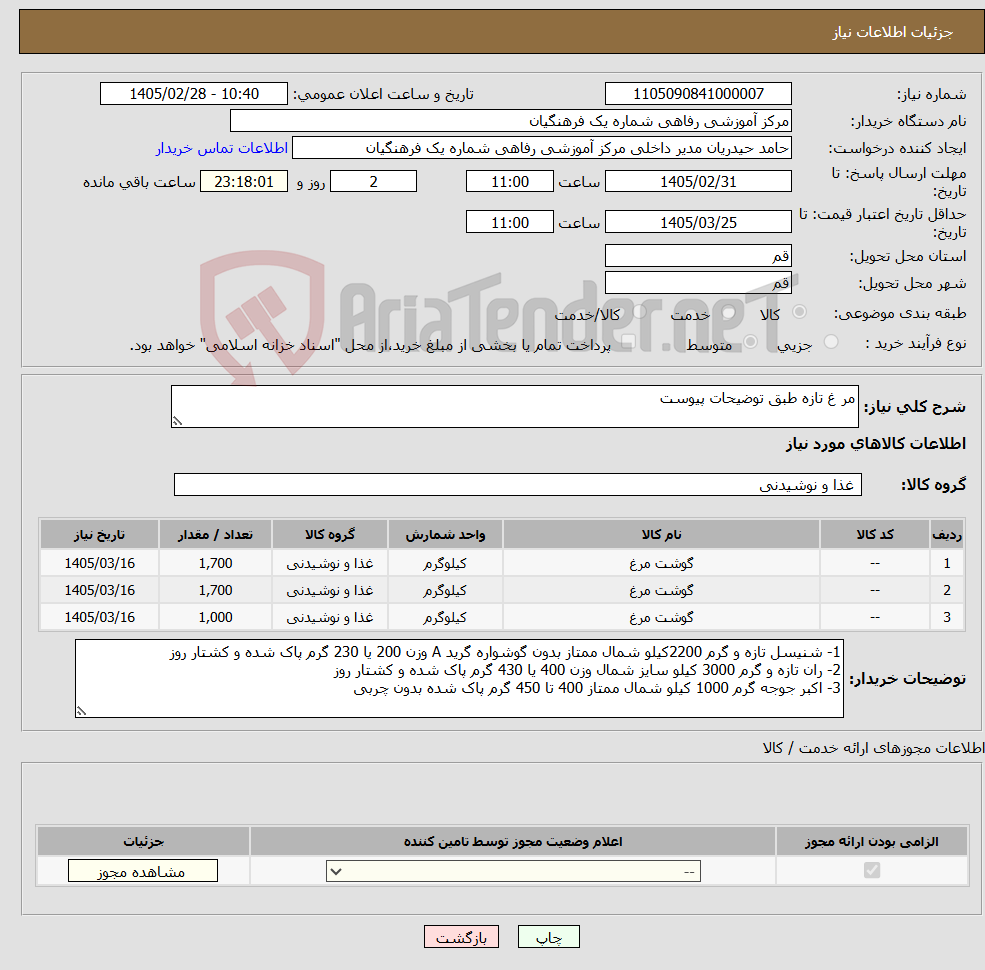Click the نام کالا column header
985x970 pixels.
[x=661, y=535]
